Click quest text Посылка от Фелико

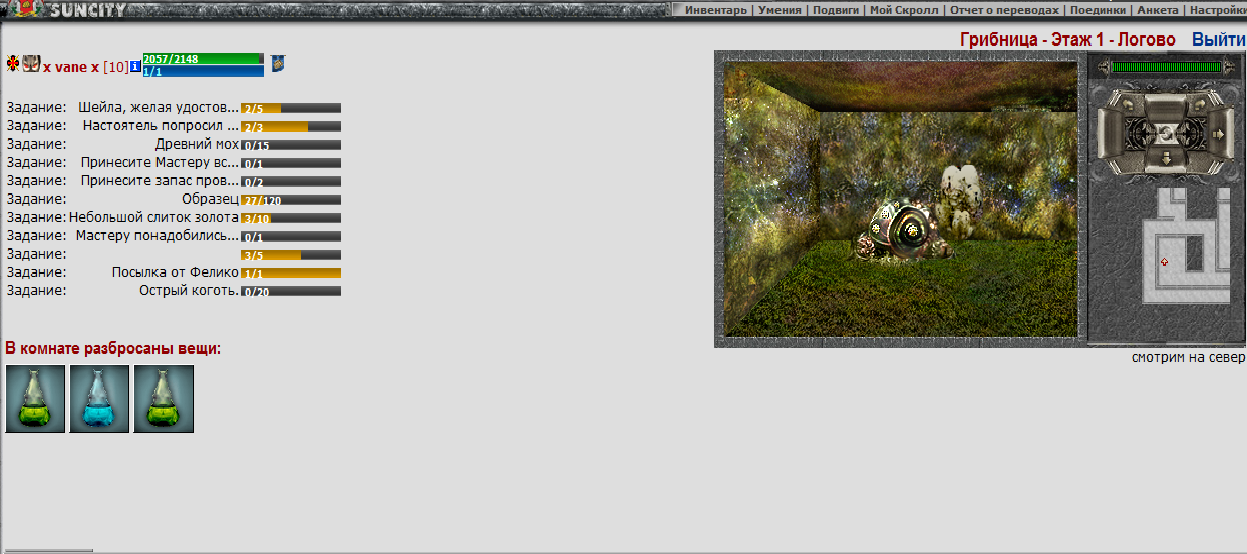point(175,272)
